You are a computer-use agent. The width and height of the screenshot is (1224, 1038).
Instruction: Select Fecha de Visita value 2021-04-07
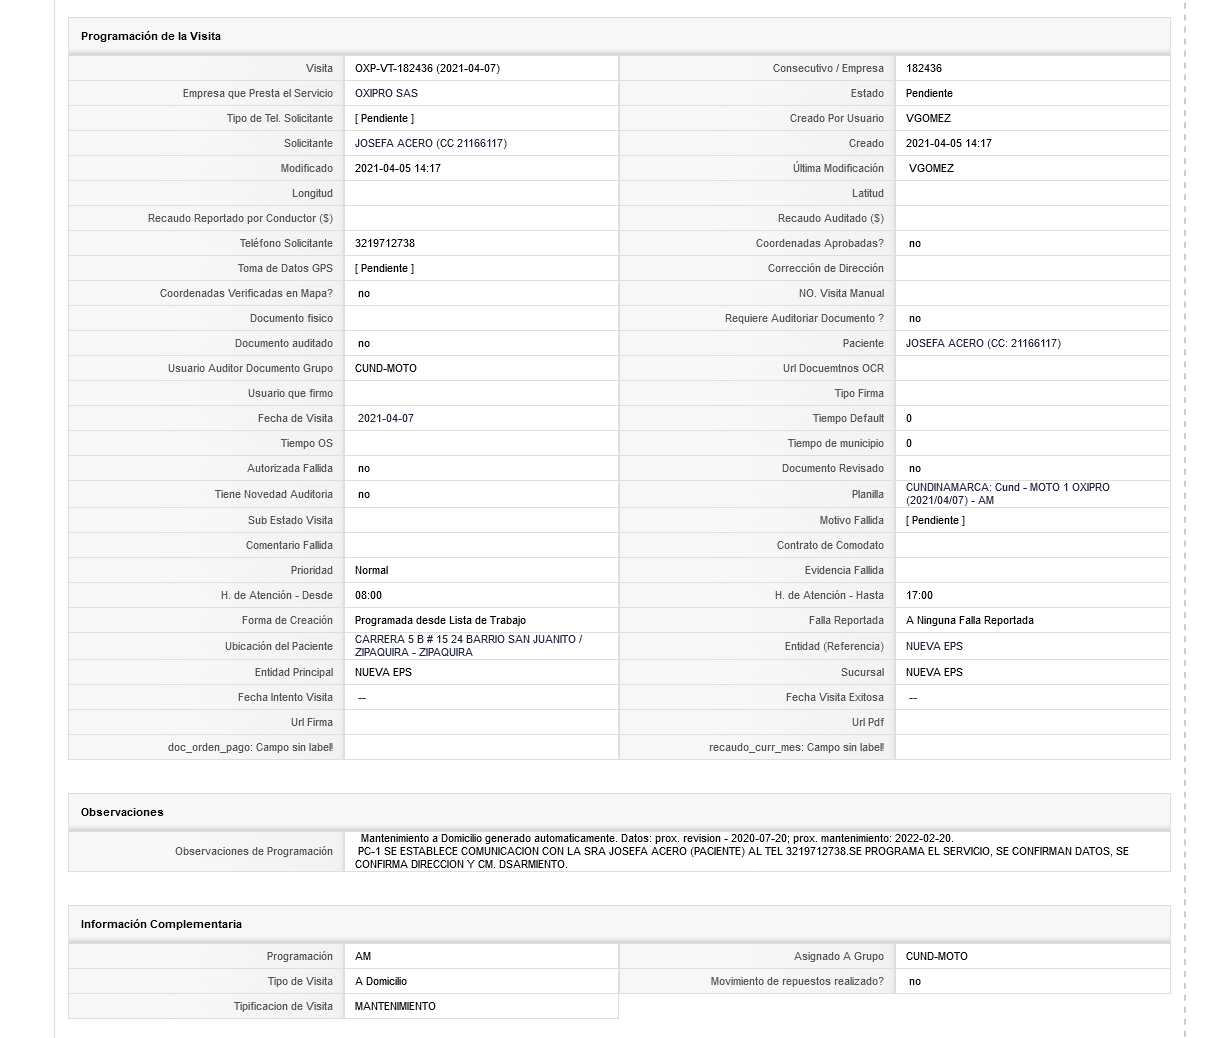tap(386, 418)
